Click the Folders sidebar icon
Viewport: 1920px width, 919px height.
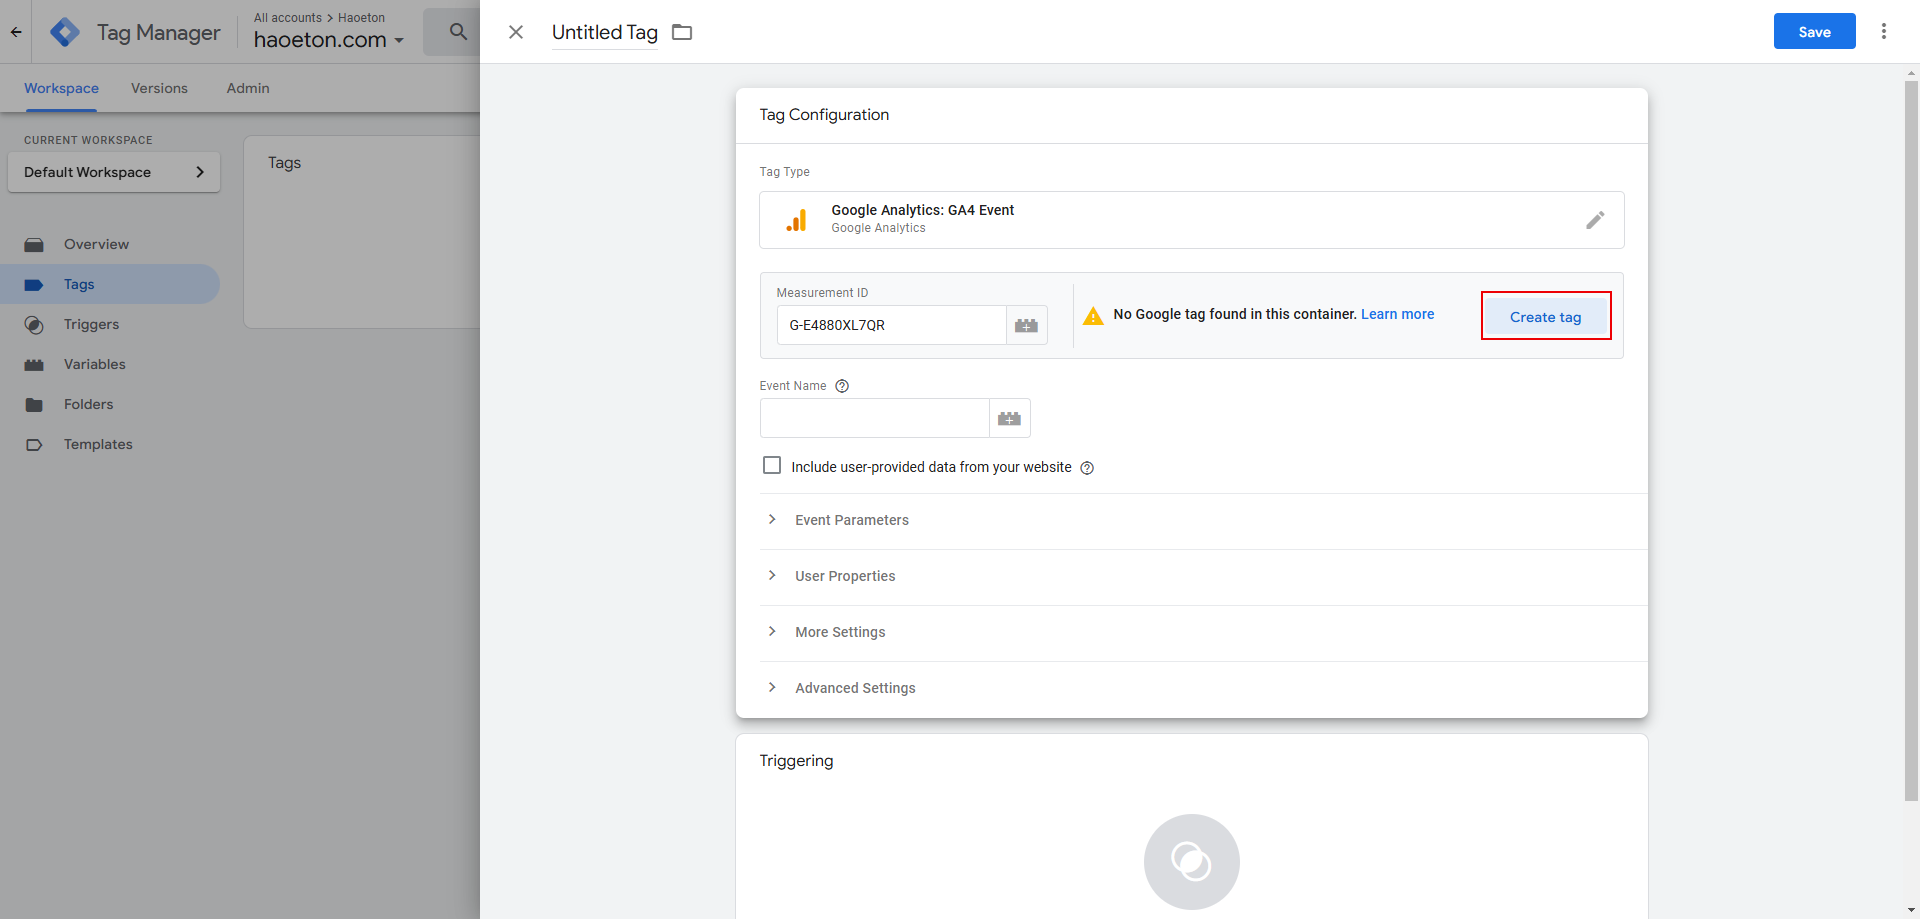pyautogui.click(x=34, y=405)
